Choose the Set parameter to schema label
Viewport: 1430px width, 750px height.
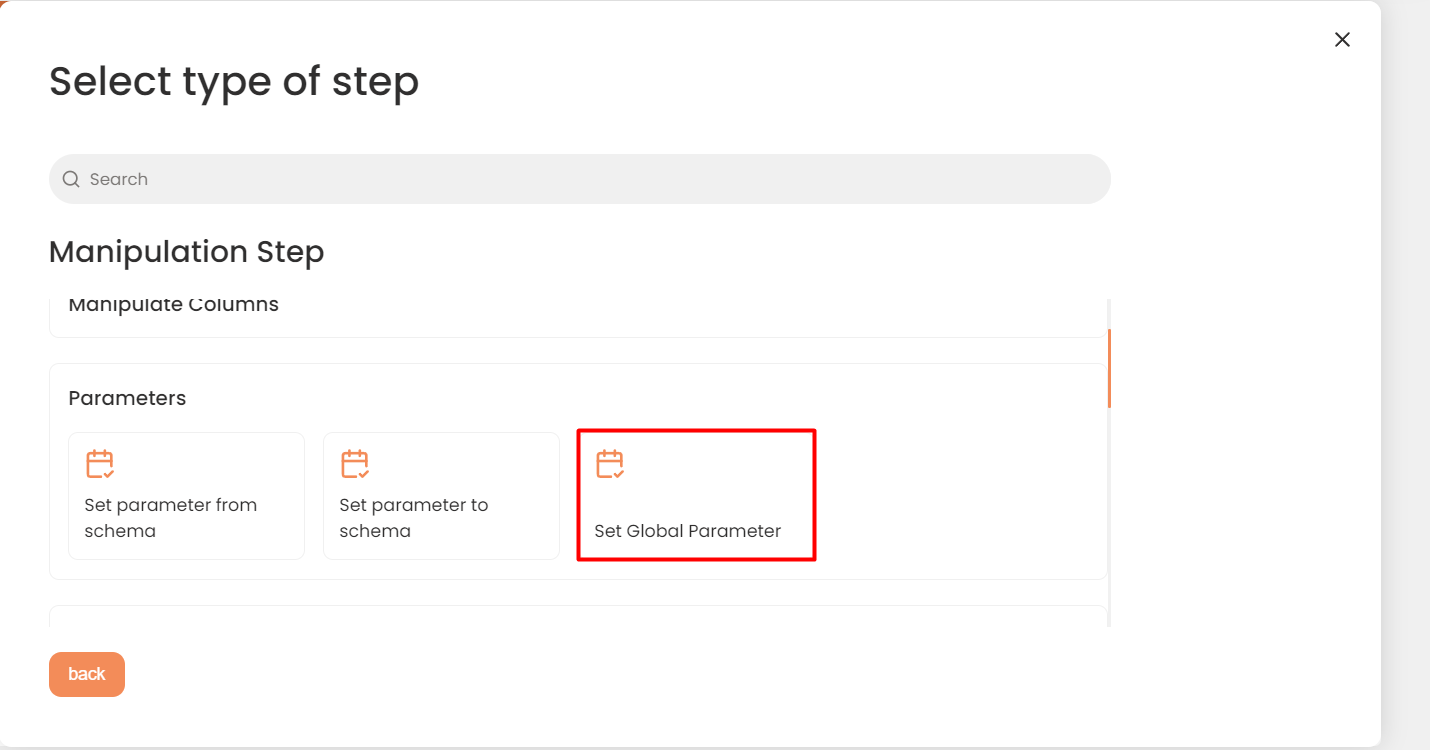coord(414,518)
